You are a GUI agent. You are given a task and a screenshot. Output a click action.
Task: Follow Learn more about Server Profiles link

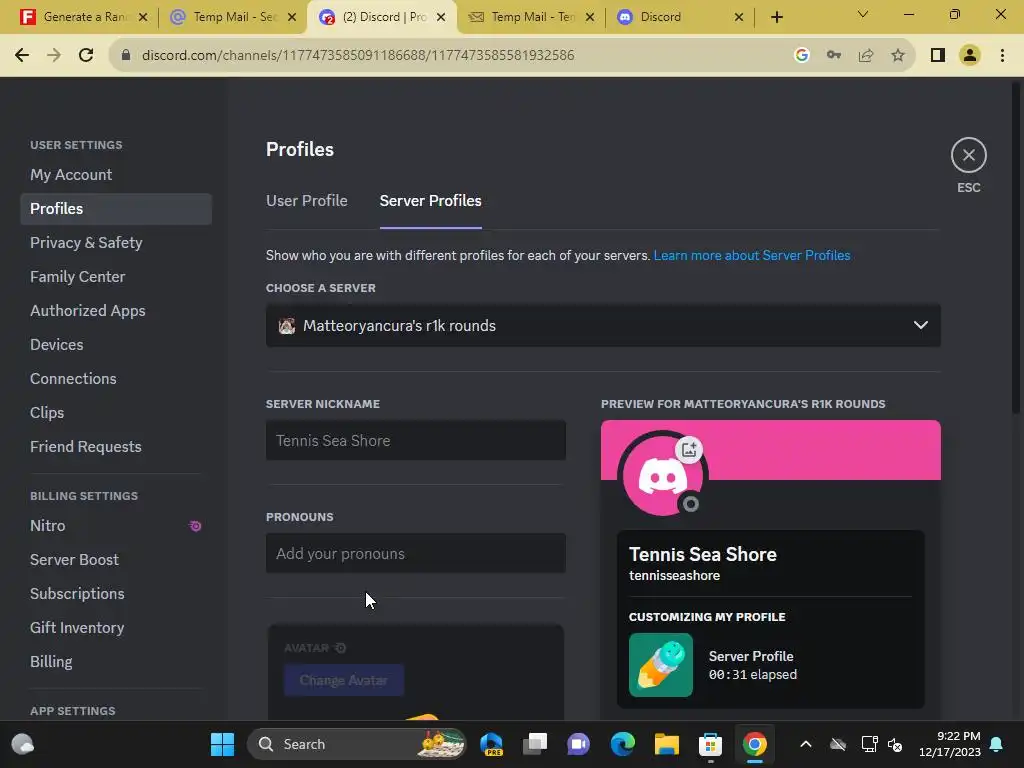click(752, 255)
